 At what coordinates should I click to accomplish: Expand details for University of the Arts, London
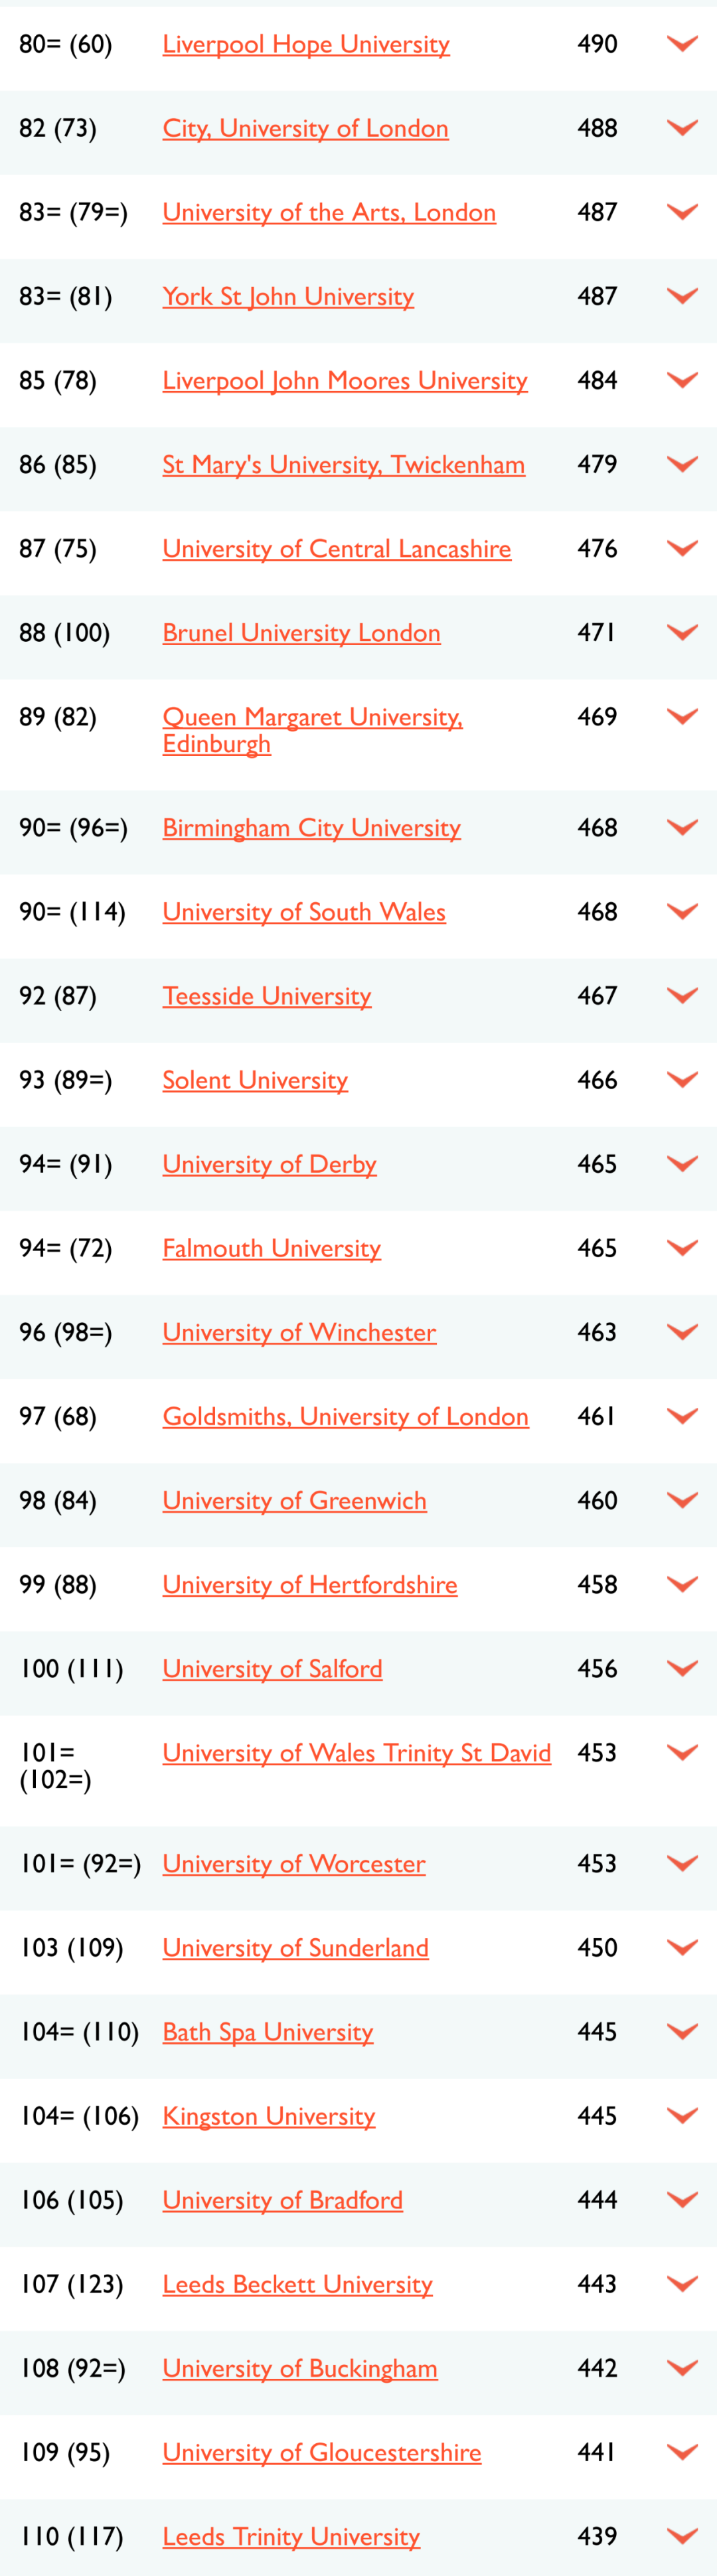tap(682, 212)
